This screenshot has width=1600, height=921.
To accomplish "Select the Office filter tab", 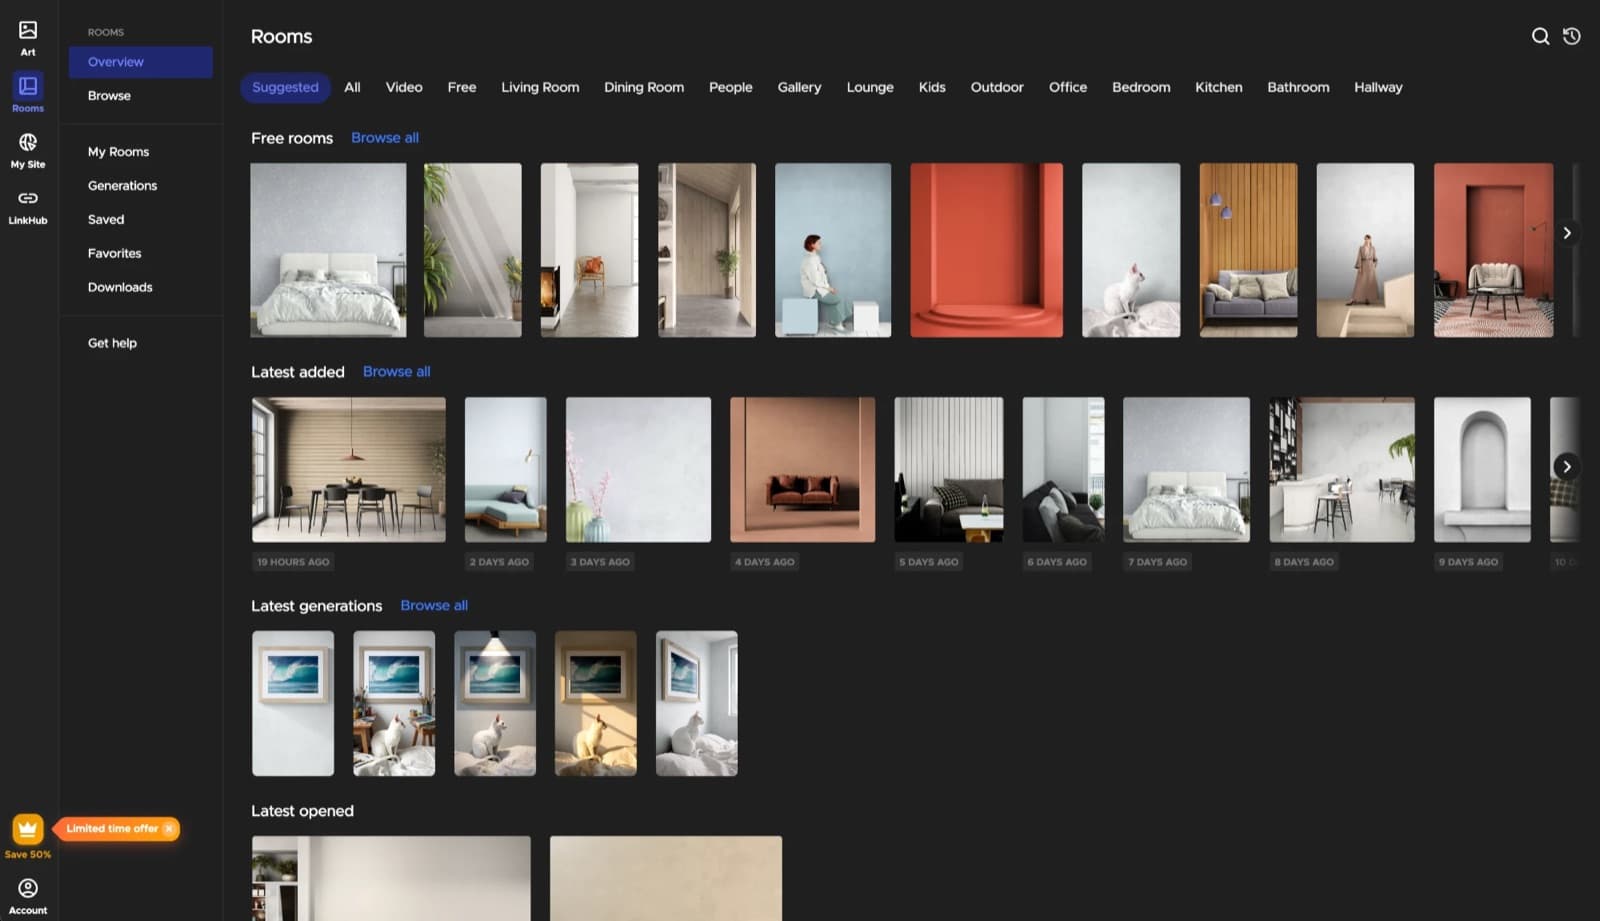I will pyautogui.click(x=1068, y=87).
